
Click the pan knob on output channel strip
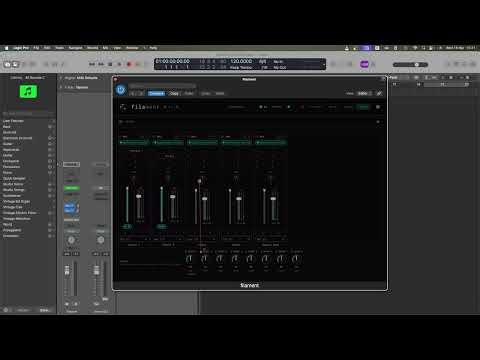click(101, 240)
